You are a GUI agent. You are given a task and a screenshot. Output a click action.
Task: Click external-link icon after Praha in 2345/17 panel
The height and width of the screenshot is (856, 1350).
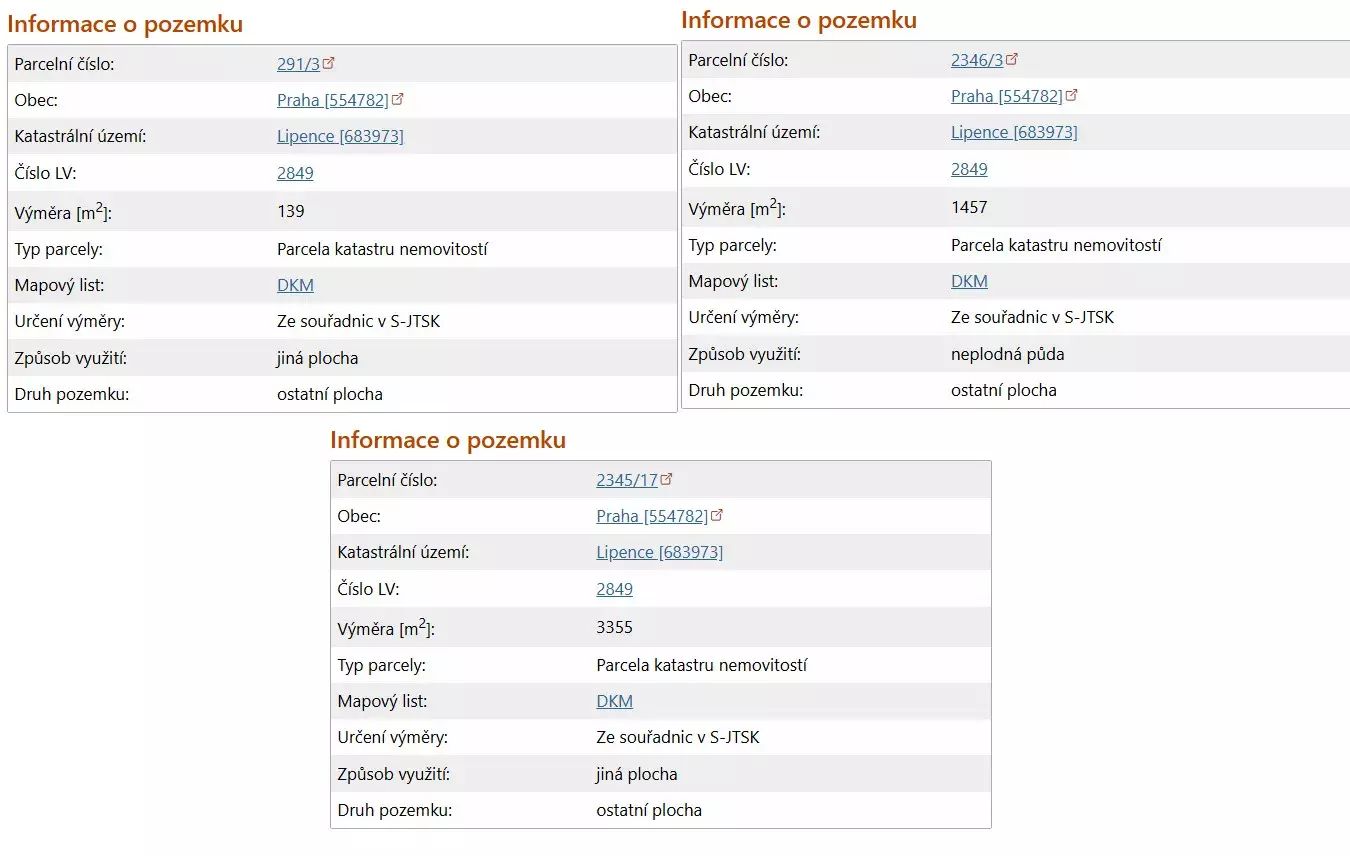pyautogui.click(x=717, y=515)
